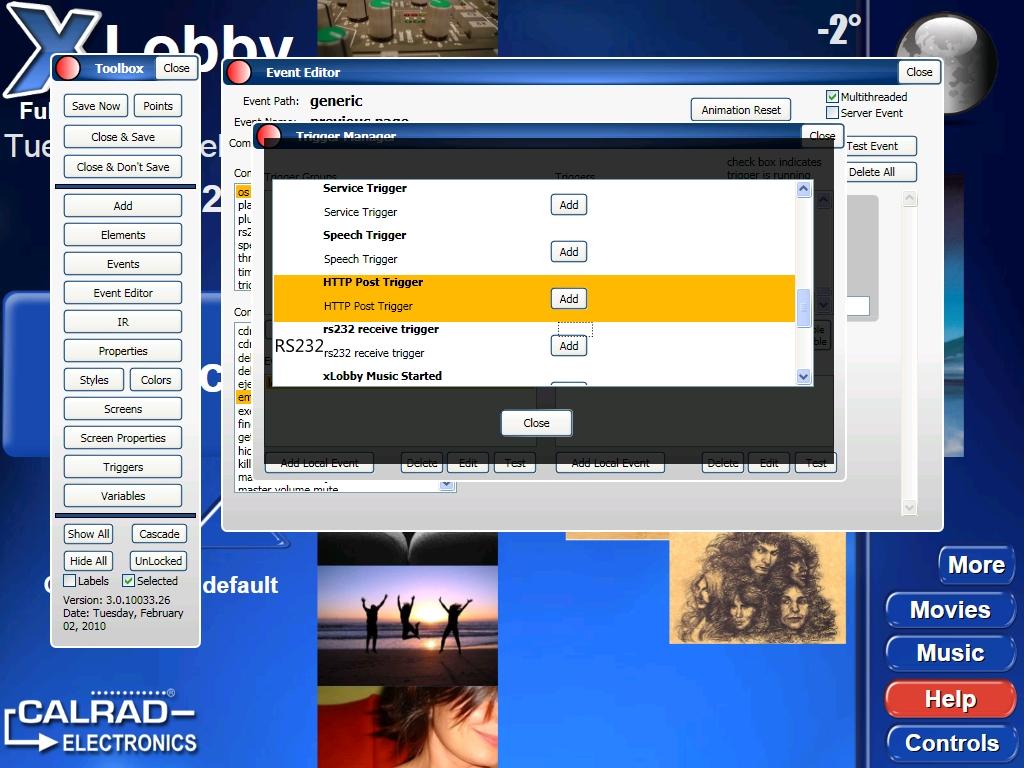Click the trigger list scrollbar thumb
1024x768 pixels.
(x=803, y=306)
